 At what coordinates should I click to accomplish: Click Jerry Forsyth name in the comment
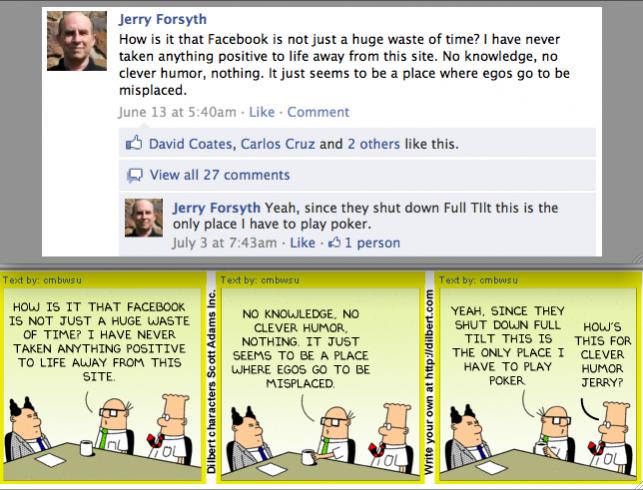point(216,207)
